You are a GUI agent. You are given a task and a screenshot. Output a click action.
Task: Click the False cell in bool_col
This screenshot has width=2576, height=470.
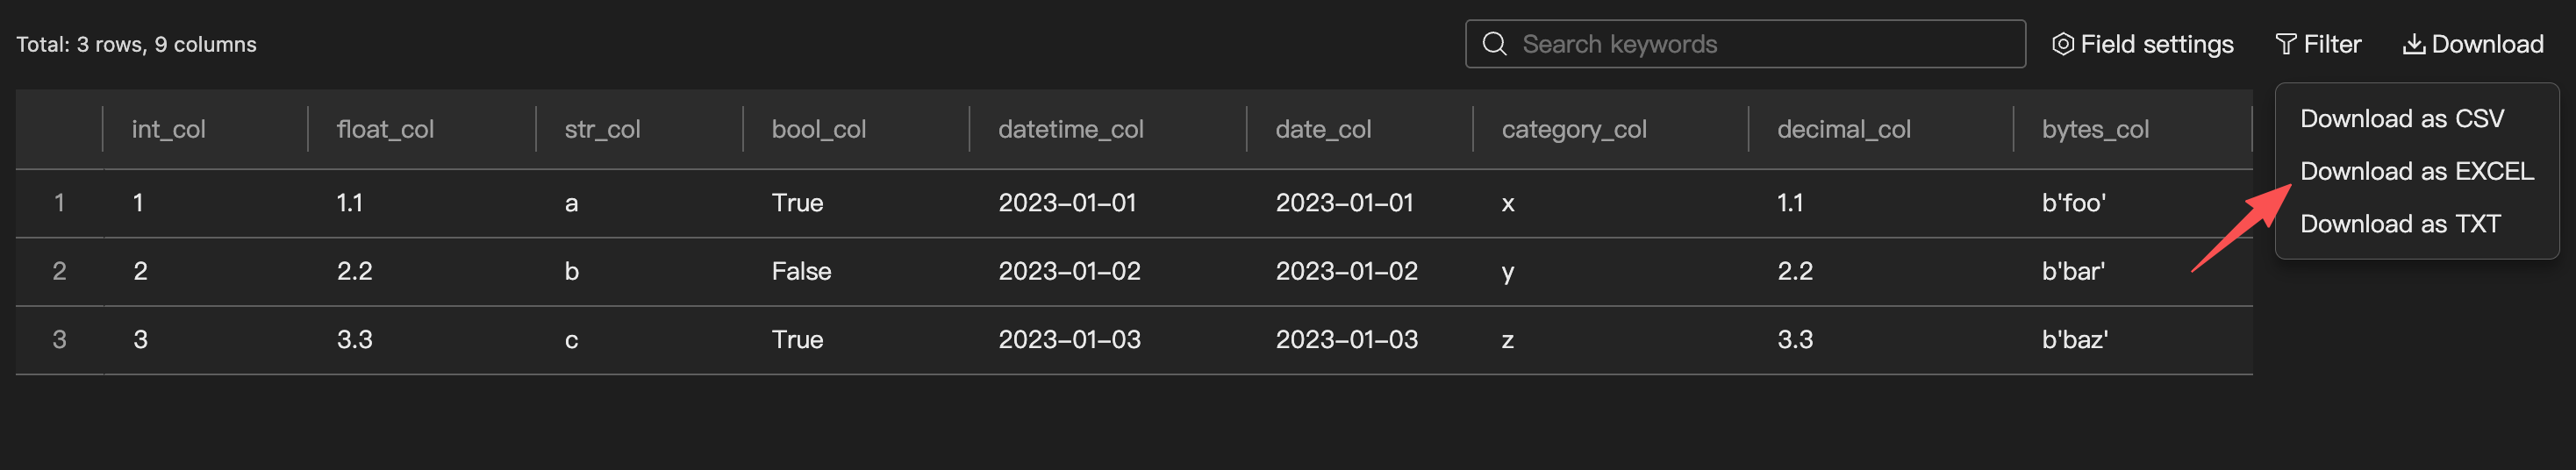[801, 271]
